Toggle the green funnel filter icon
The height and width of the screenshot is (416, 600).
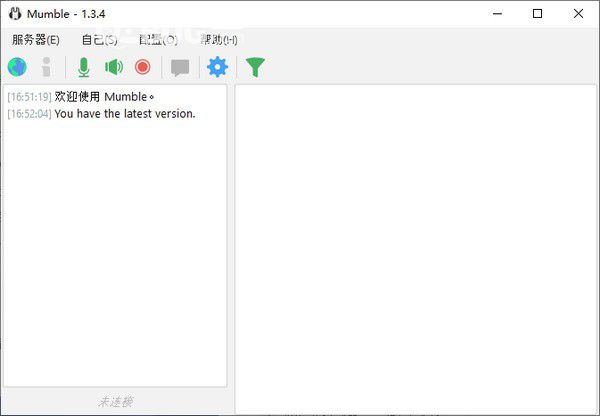click(x=255, y=67)
